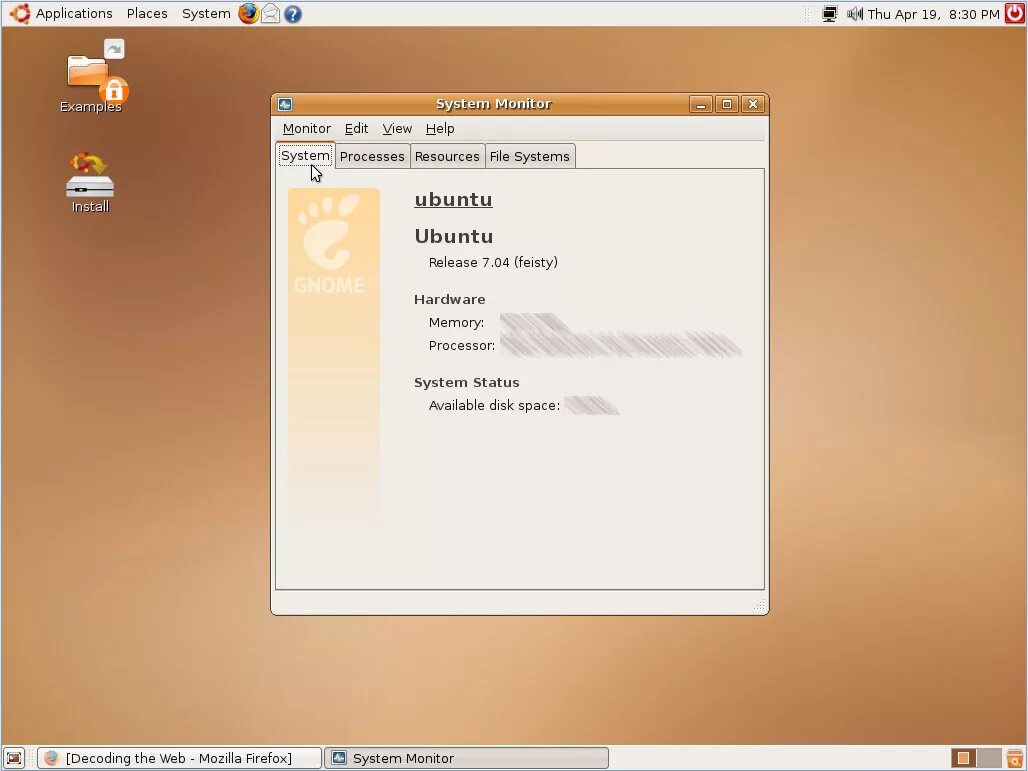
Task: Select the System tab
Action: 306,155
